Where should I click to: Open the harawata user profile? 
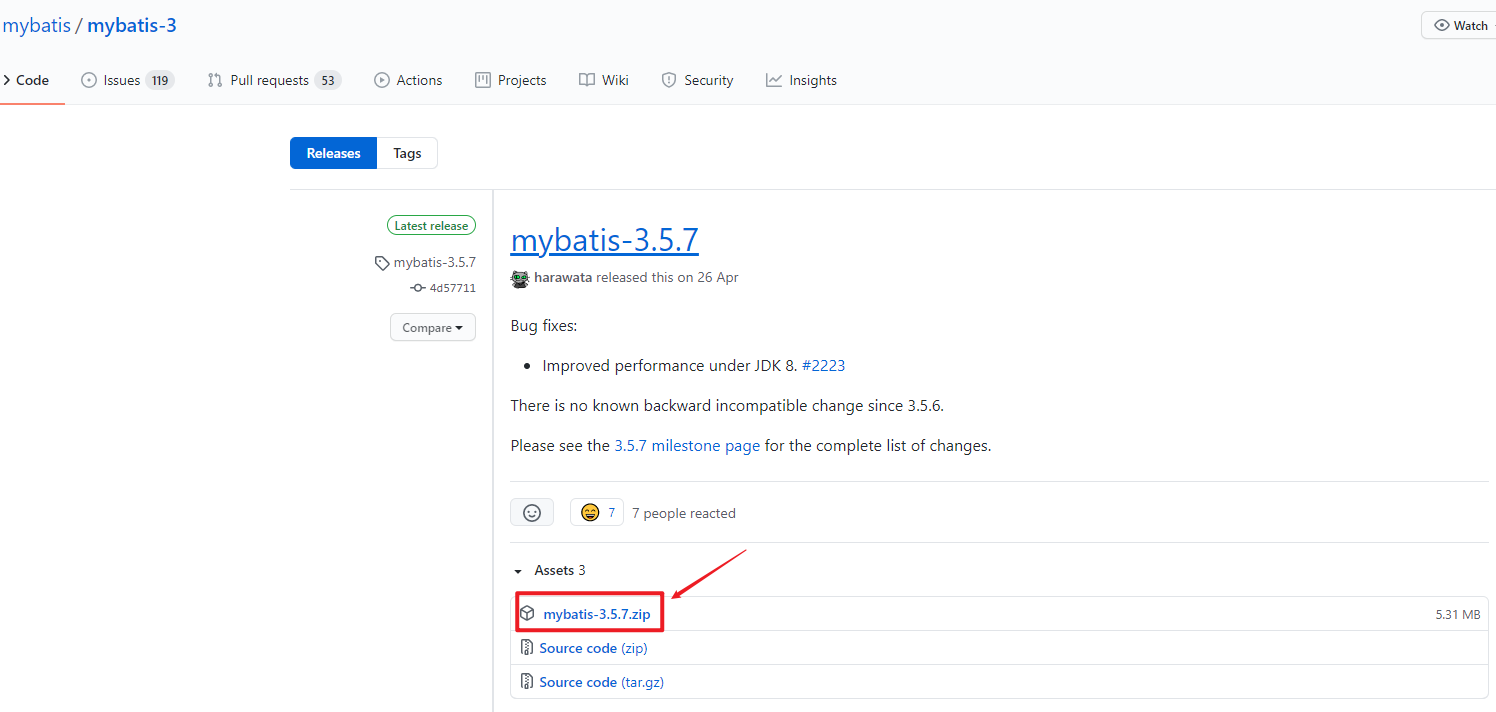coord(563,277)
